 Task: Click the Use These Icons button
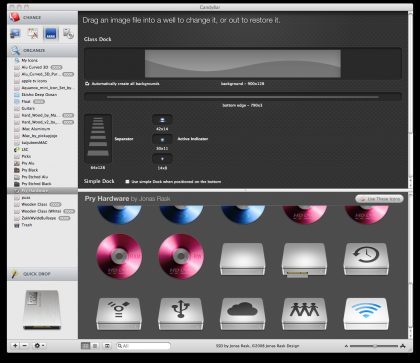pyautogui.click(x=379, y=199)
